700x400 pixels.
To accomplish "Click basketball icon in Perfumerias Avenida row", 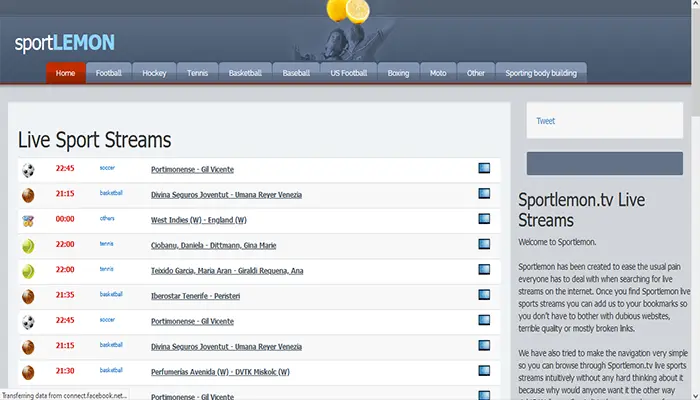I will (x=28, y=372).
